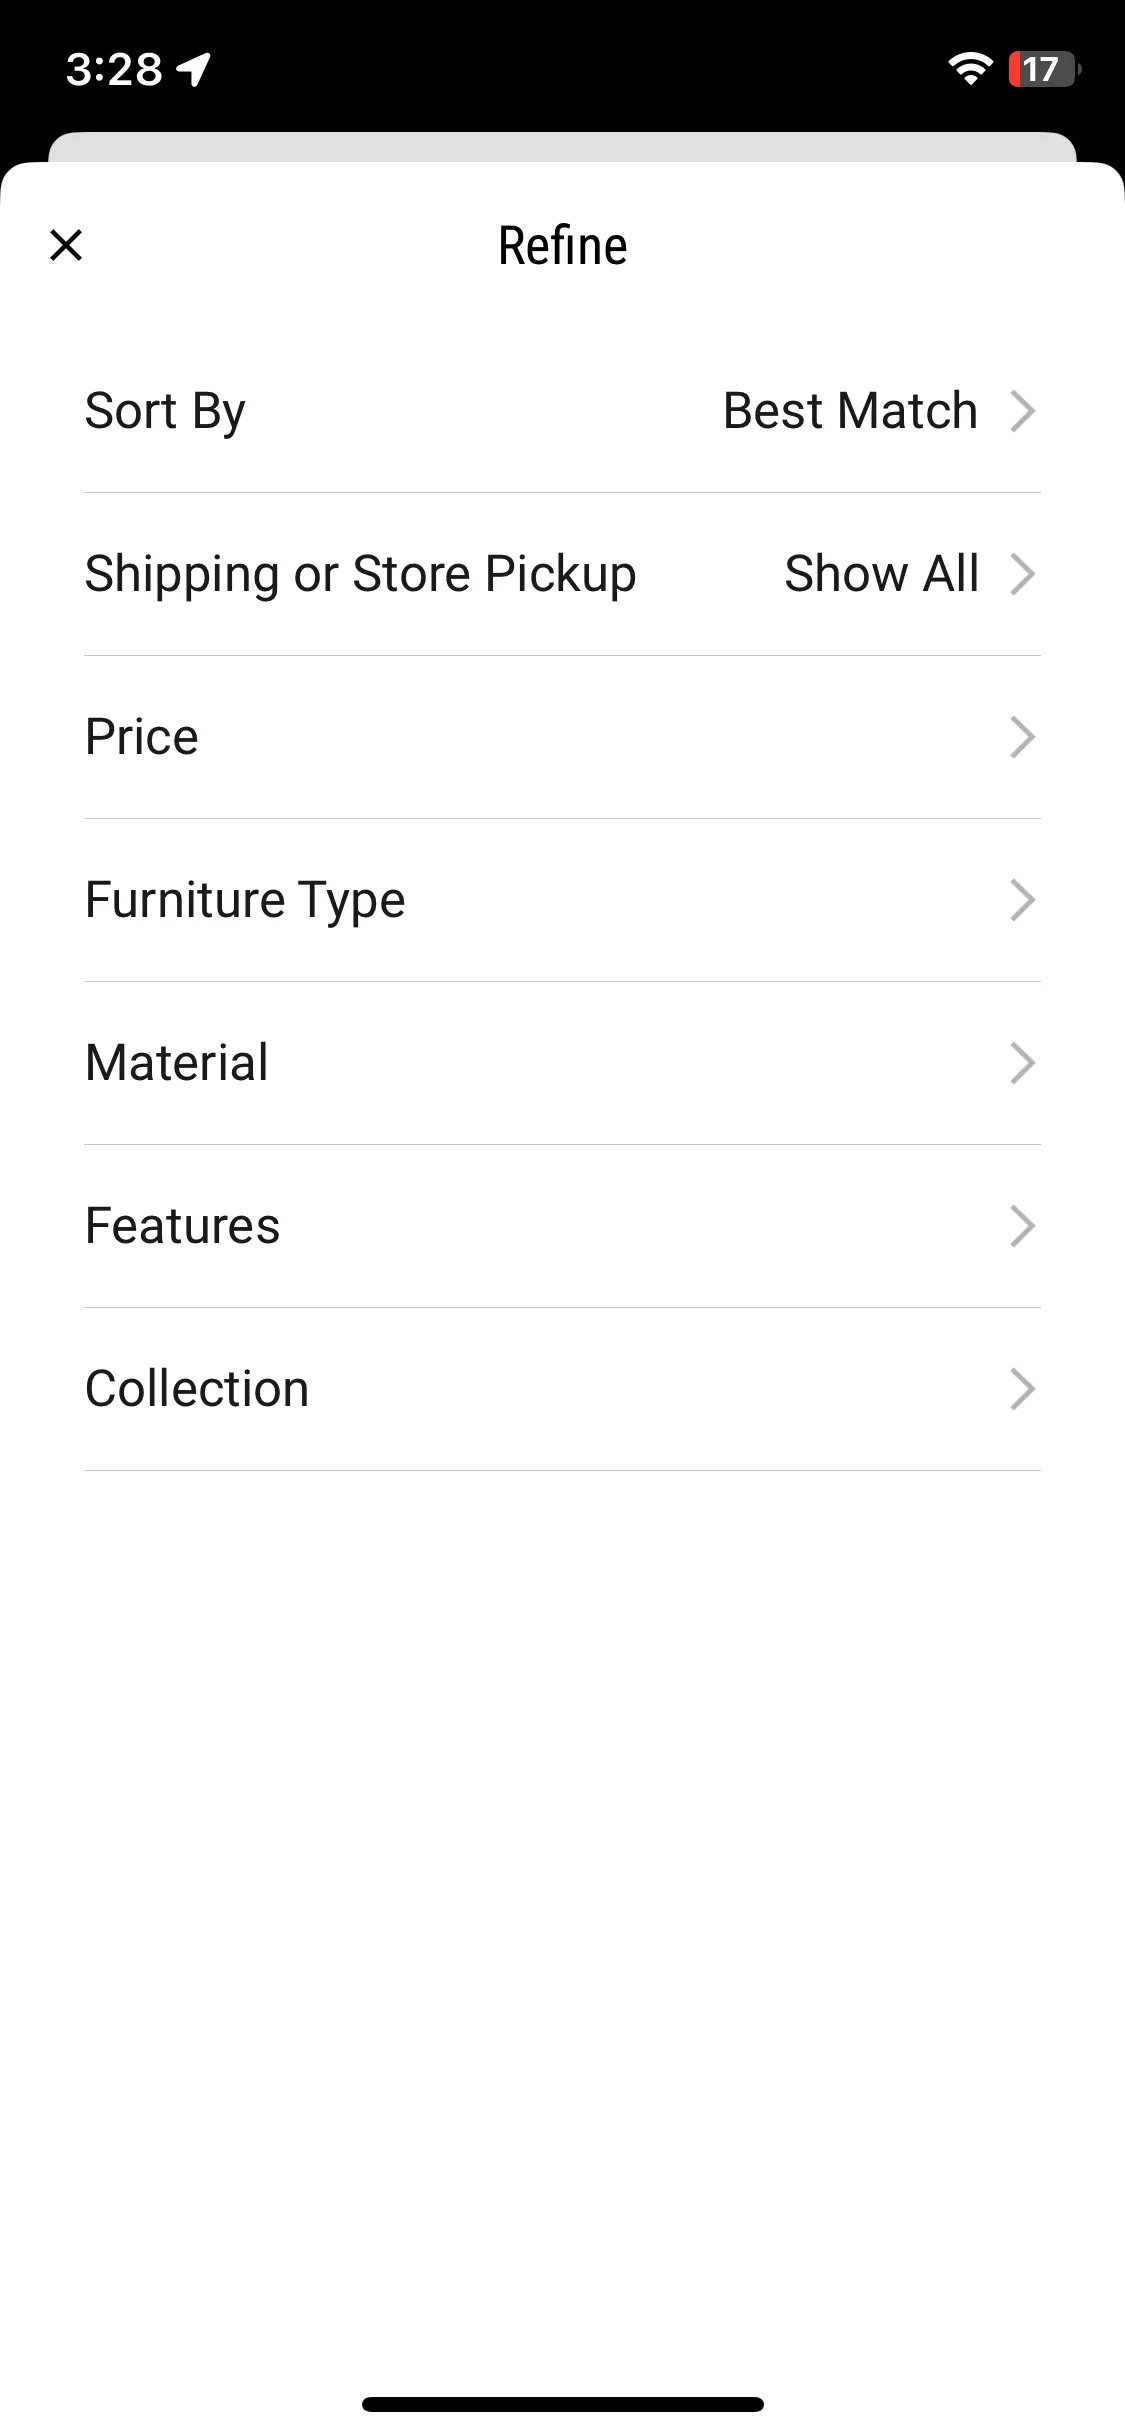Open the Material filter
Image resolution: width=1125 pixels, height=2436 pixels.
[x=562, y=1063]
